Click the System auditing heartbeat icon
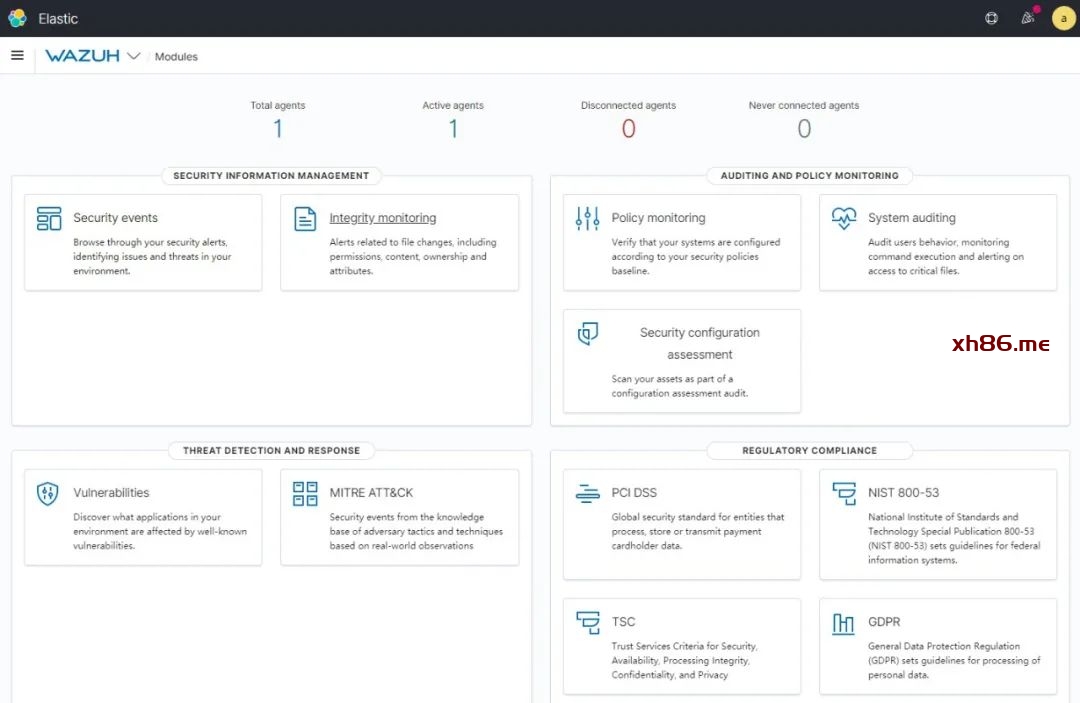1080x703 pixels. pos(844,218)
